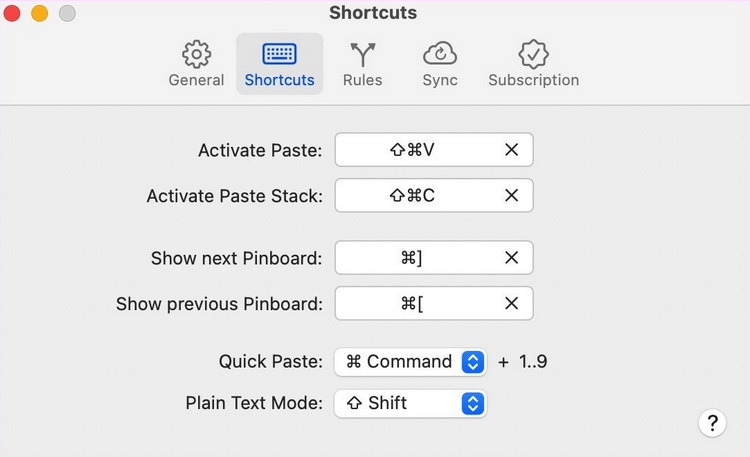Image resolution: width=750 pixels, height=457 pixels.
Task: Switch to the Rules tab label
Action: (362, 80)
